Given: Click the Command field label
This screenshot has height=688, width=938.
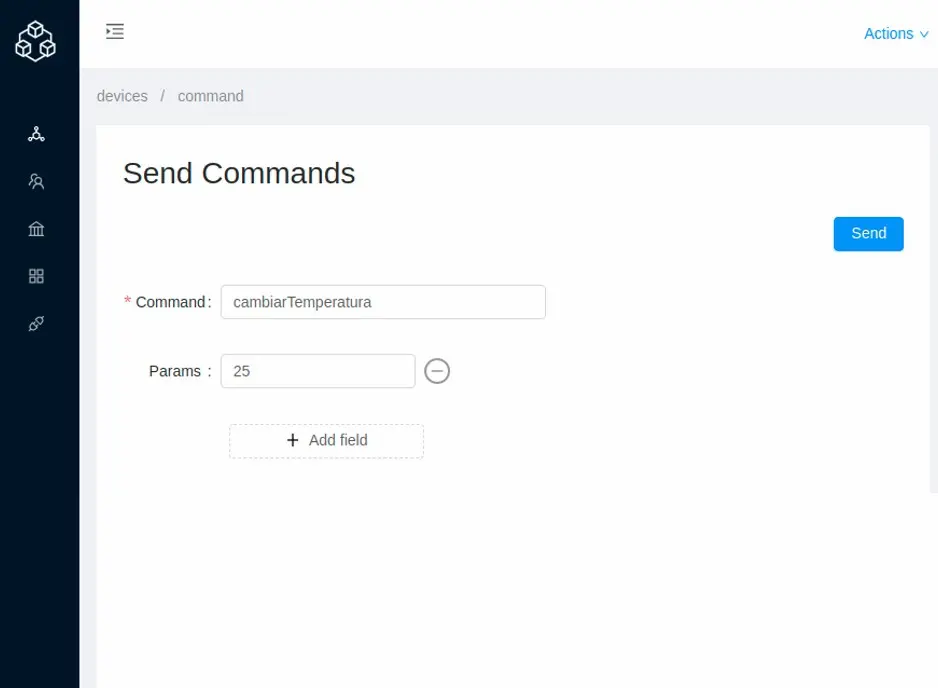Looking at the screenshot, I should pos(171,302).
